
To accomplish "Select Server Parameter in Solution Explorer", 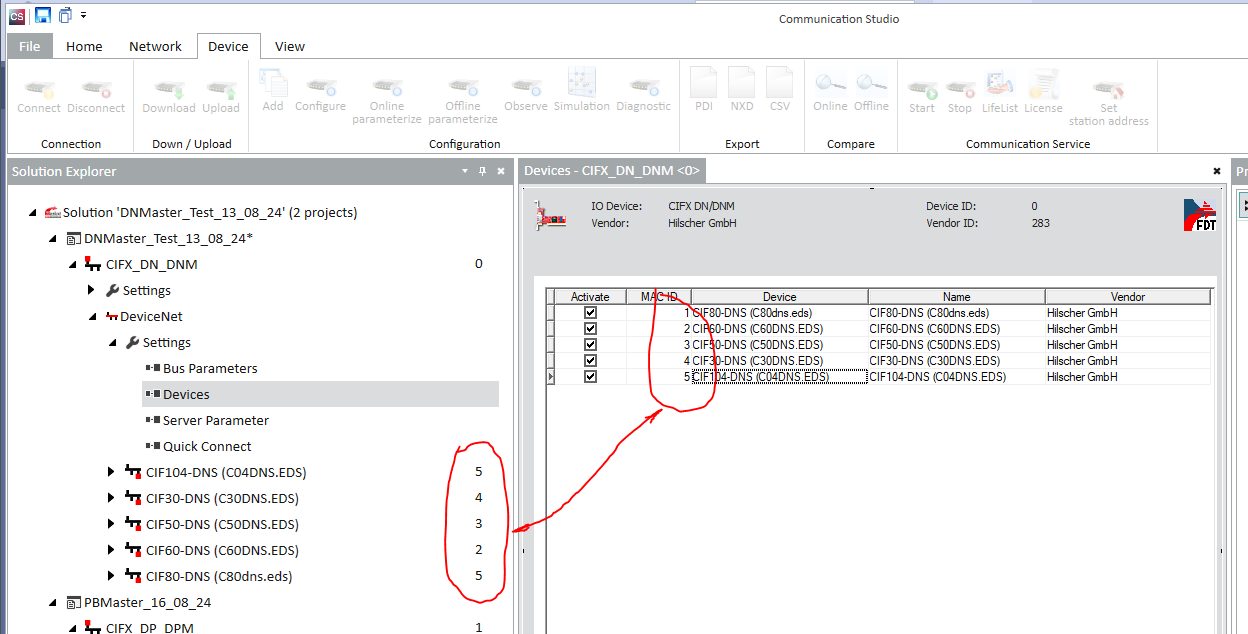I will 216,420.
